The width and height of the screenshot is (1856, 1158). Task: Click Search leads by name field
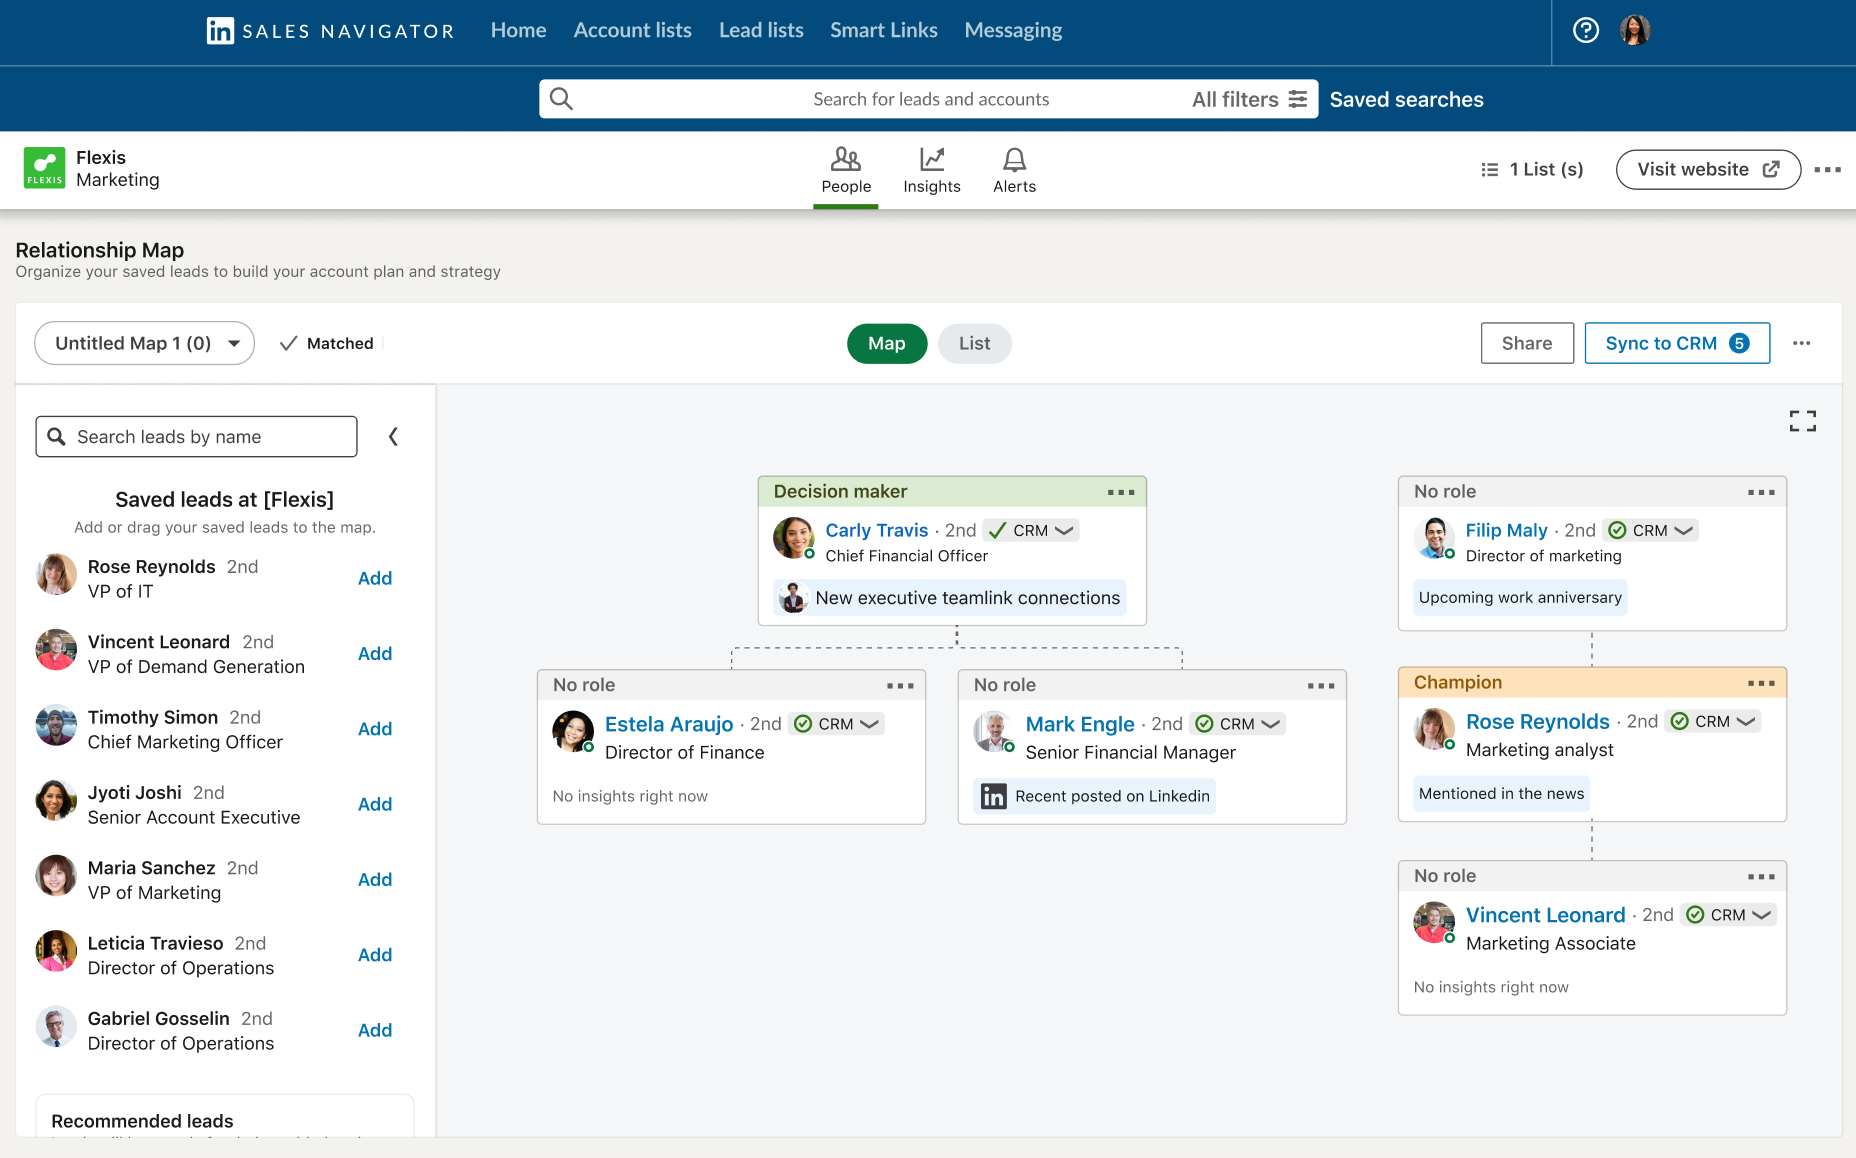[196, 437]
